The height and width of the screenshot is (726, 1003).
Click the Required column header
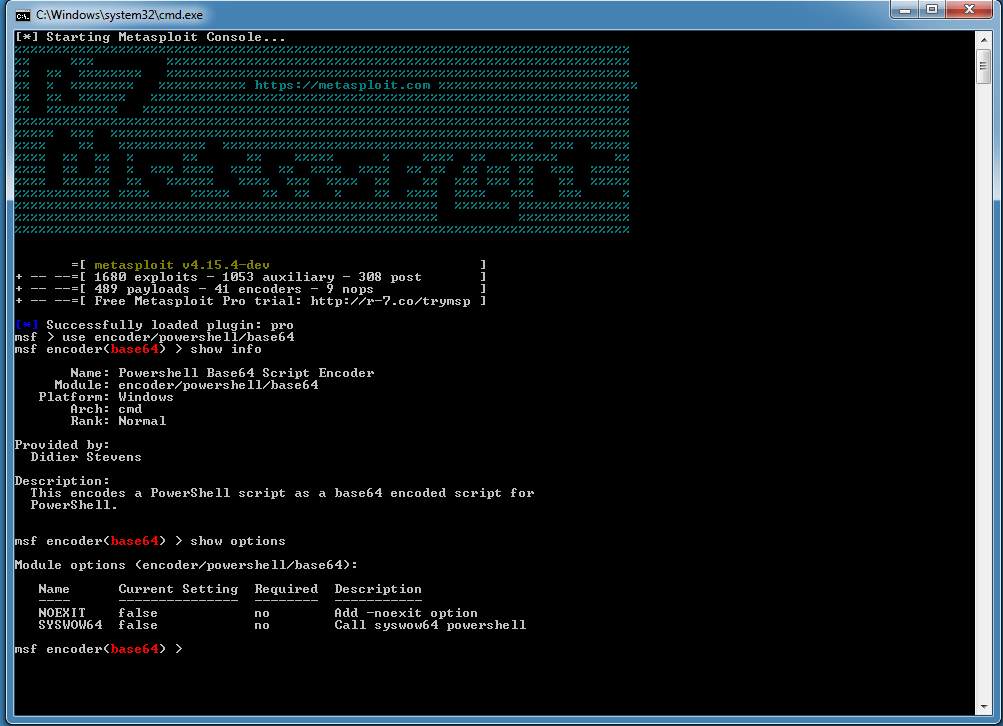(286, 589)
